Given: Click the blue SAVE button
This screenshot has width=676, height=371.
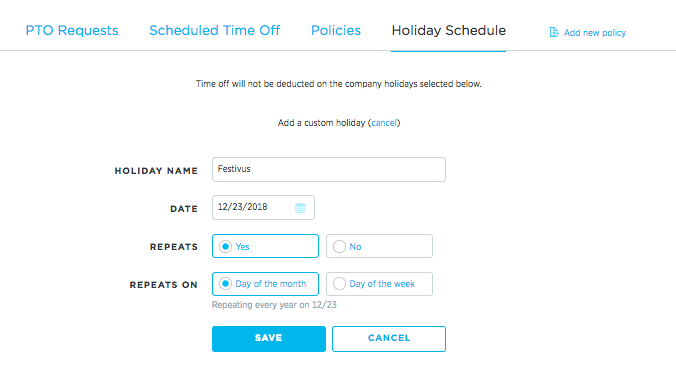Looking at the screenshot, I should (269, 339).
